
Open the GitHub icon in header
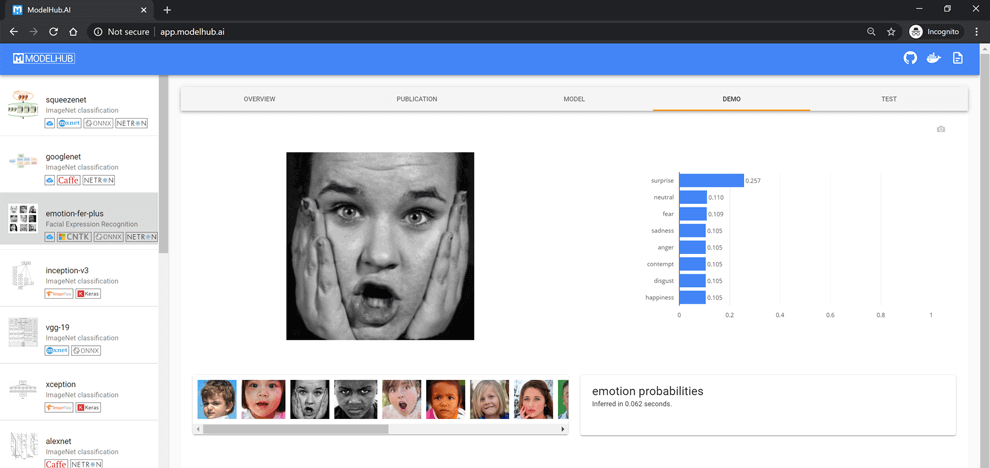[910, 59]
